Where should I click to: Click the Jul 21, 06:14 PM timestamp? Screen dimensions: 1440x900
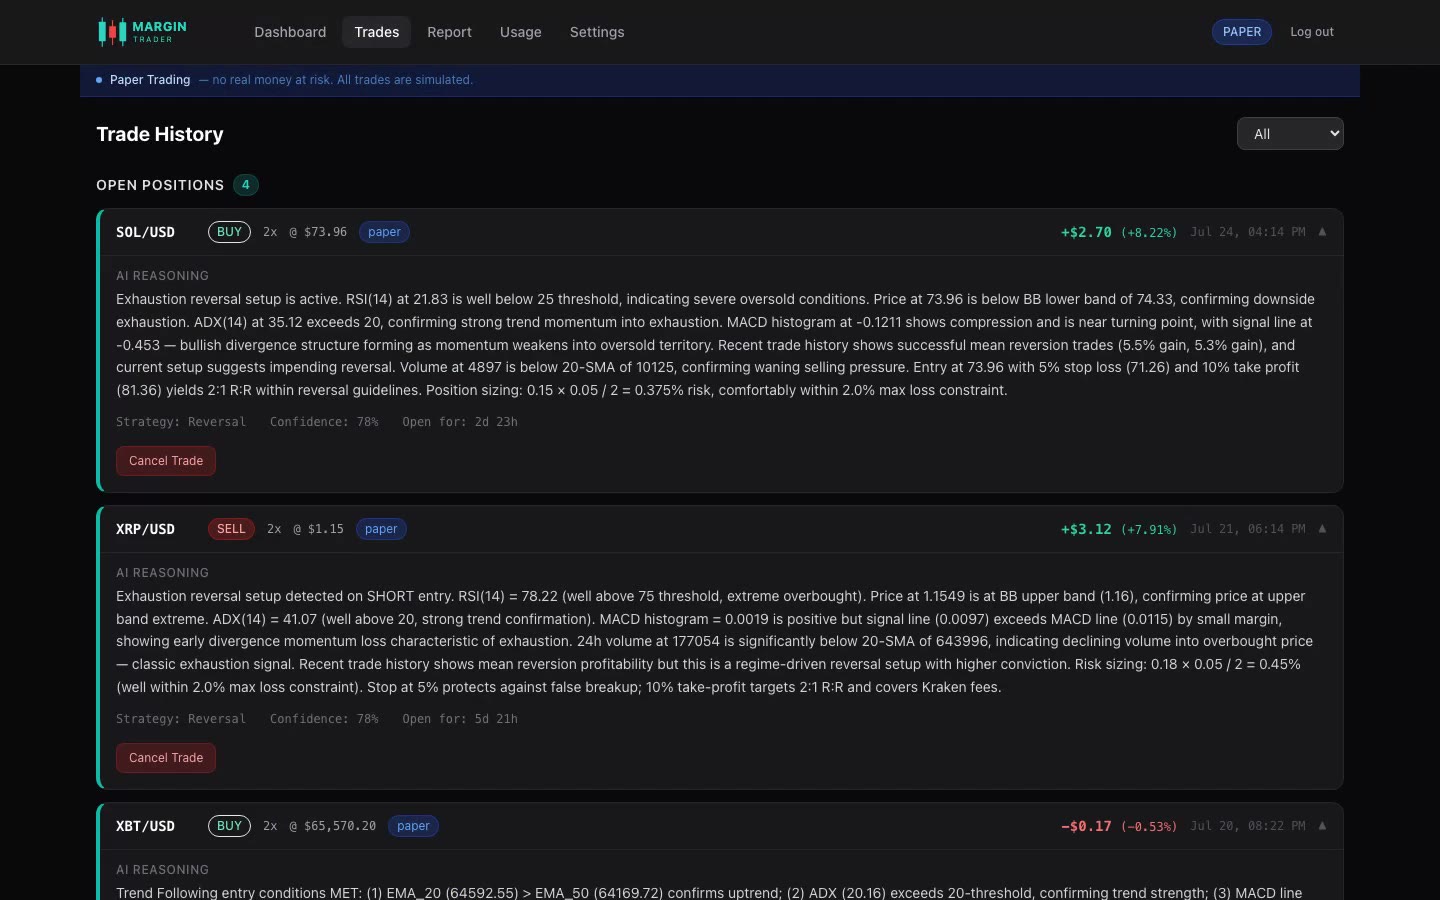(1247, 529)
